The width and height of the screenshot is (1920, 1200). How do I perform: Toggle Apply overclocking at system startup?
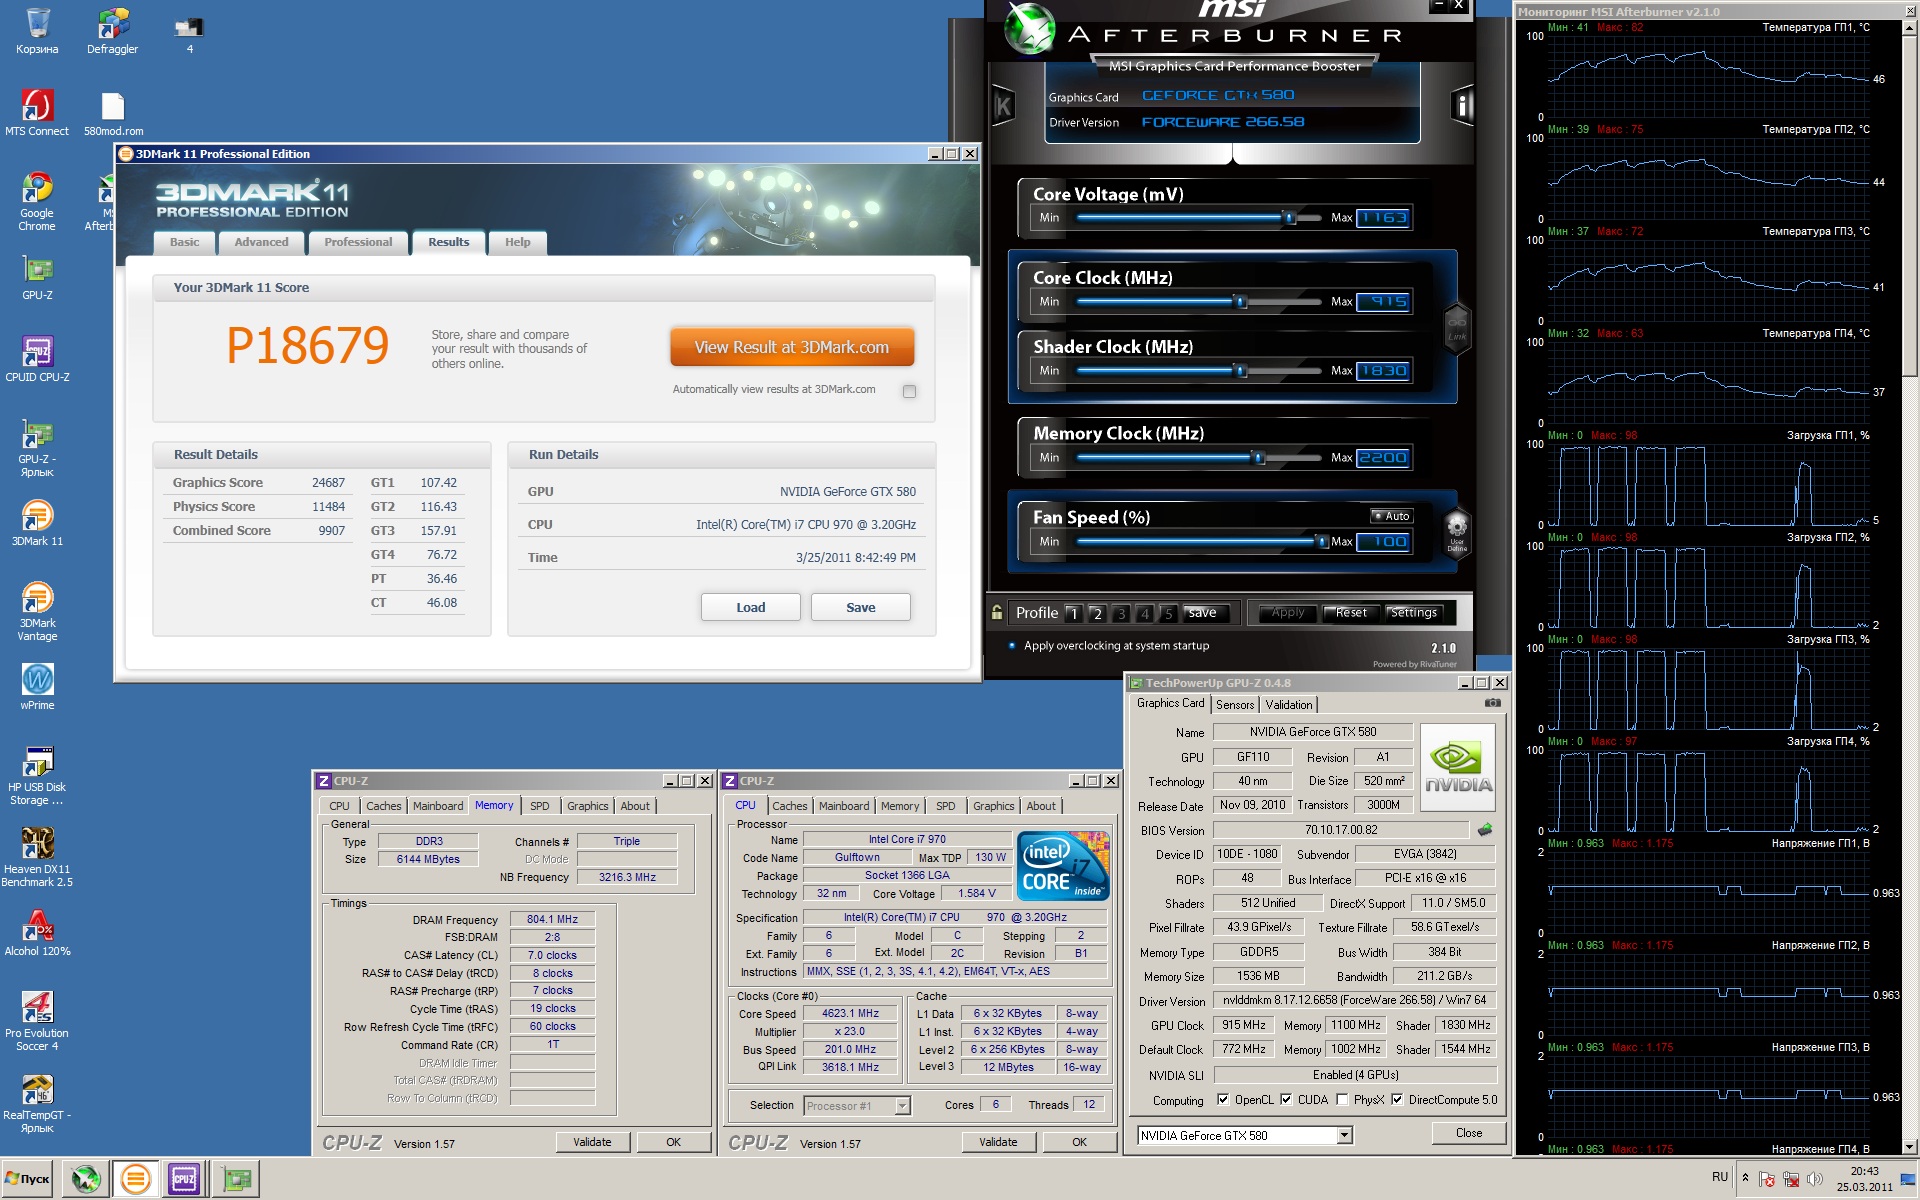1012,646
